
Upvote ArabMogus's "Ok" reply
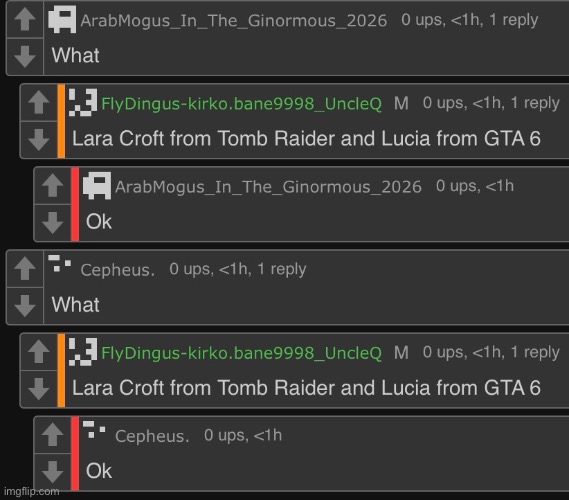tap(53, 185)
